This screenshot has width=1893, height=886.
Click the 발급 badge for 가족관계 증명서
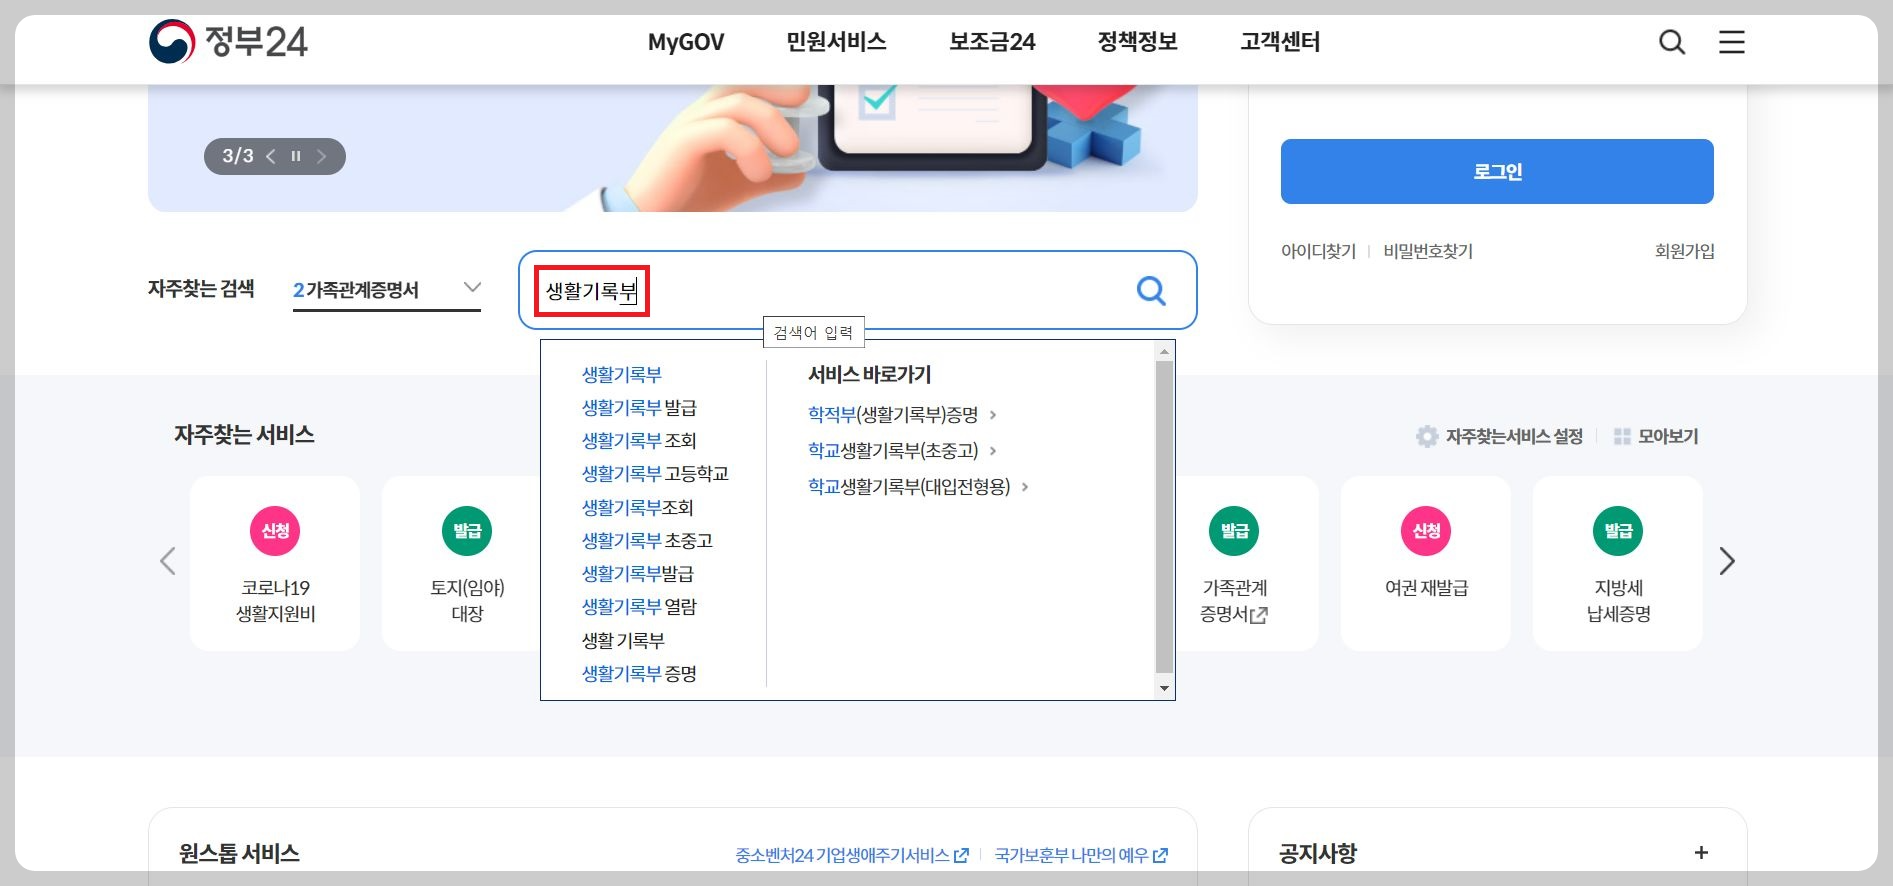[1234, 531]
